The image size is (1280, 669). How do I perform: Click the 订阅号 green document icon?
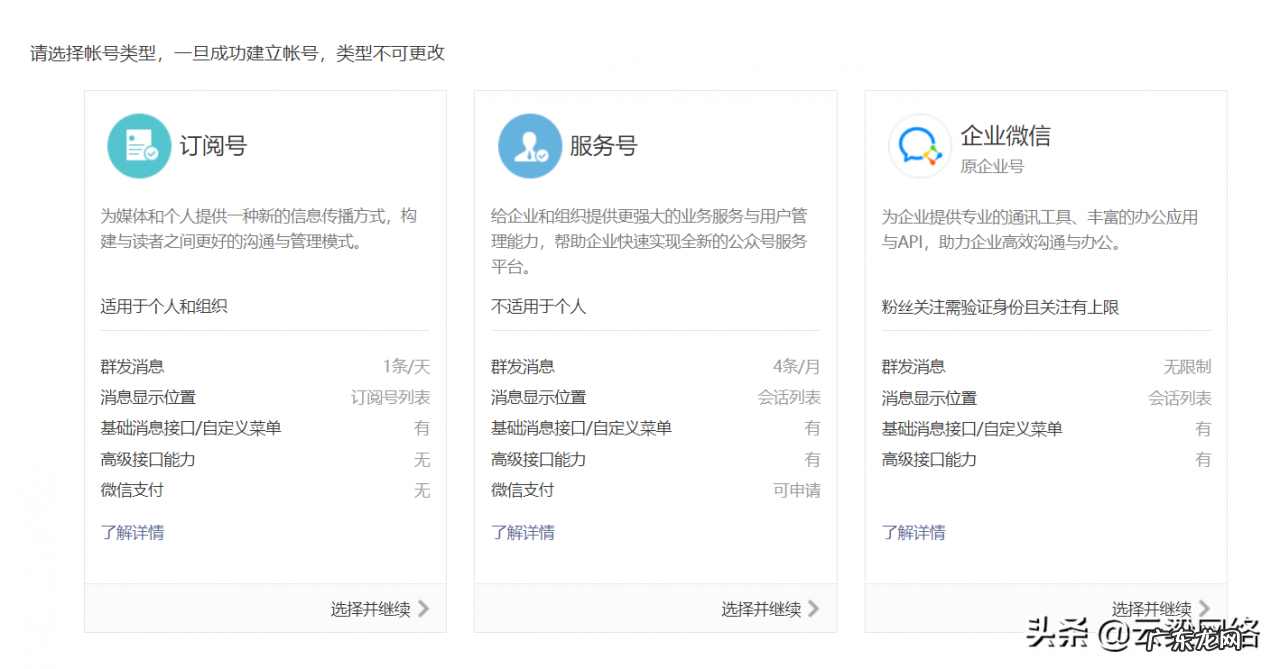coord(139,145)
